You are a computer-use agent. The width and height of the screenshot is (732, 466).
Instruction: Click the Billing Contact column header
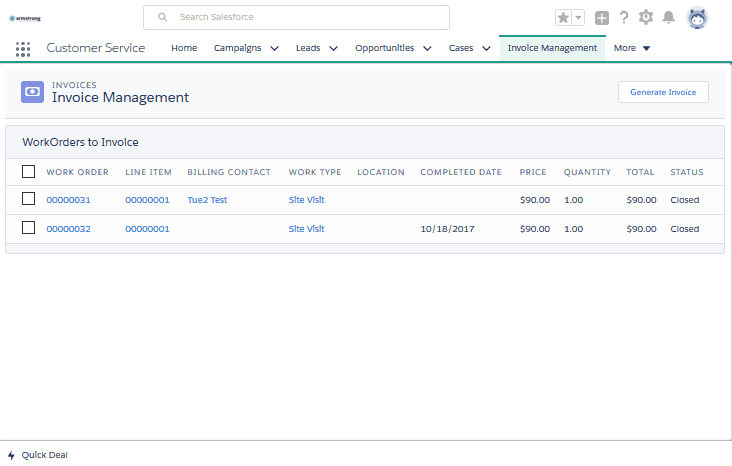[229, 172]
